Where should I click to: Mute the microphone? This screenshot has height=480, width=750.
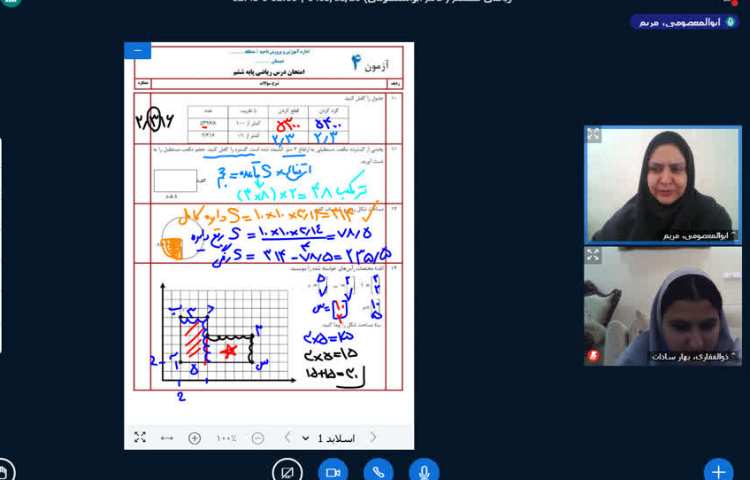point(424,471)
